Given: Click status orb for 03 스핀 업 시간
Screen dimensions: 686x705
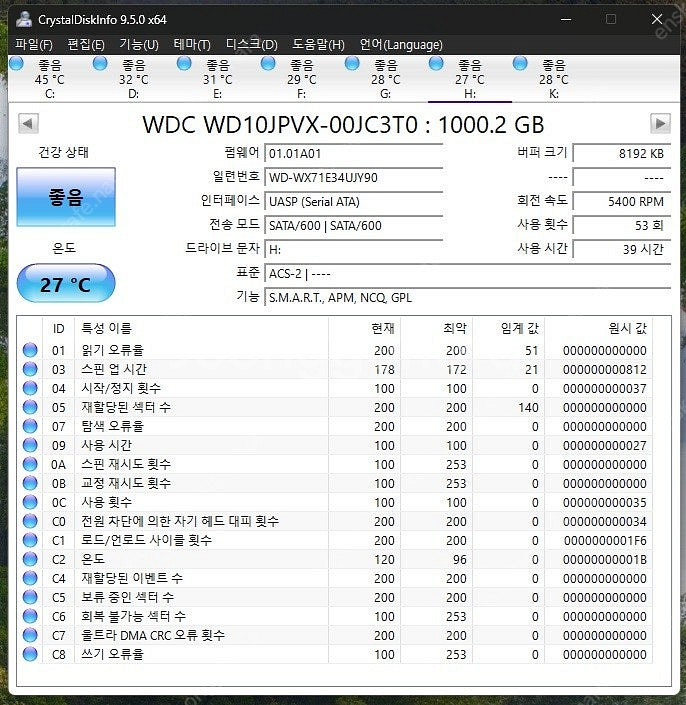Looking at the screenshot, I should (x=30, y=369).
